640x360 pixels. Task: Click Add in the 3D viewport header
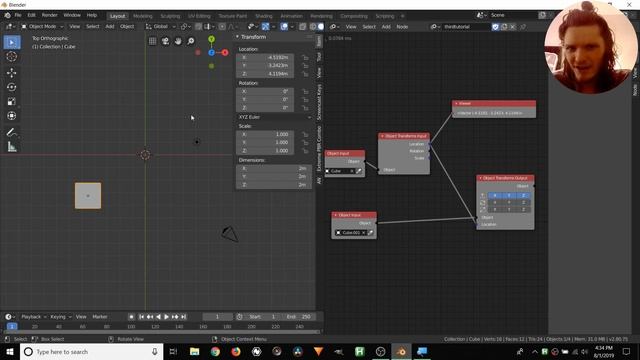click(110, 27)
